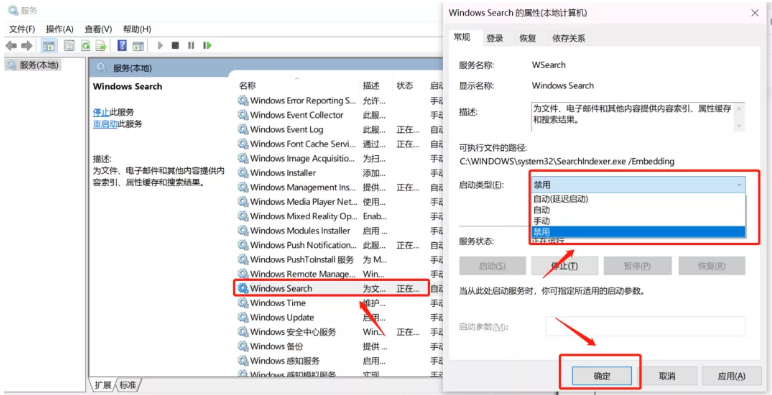The width and height of the screenshot is (772, 395).
Task: Pause the service with the toolbar pause icon
Action: [x=191, y=46]
